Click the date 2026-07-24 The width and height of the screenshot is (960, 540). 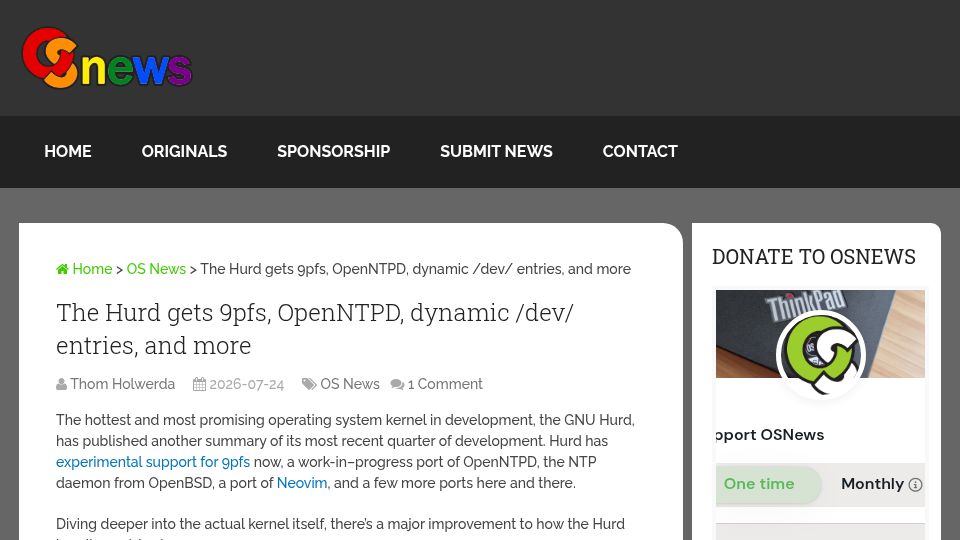point(247,384)
